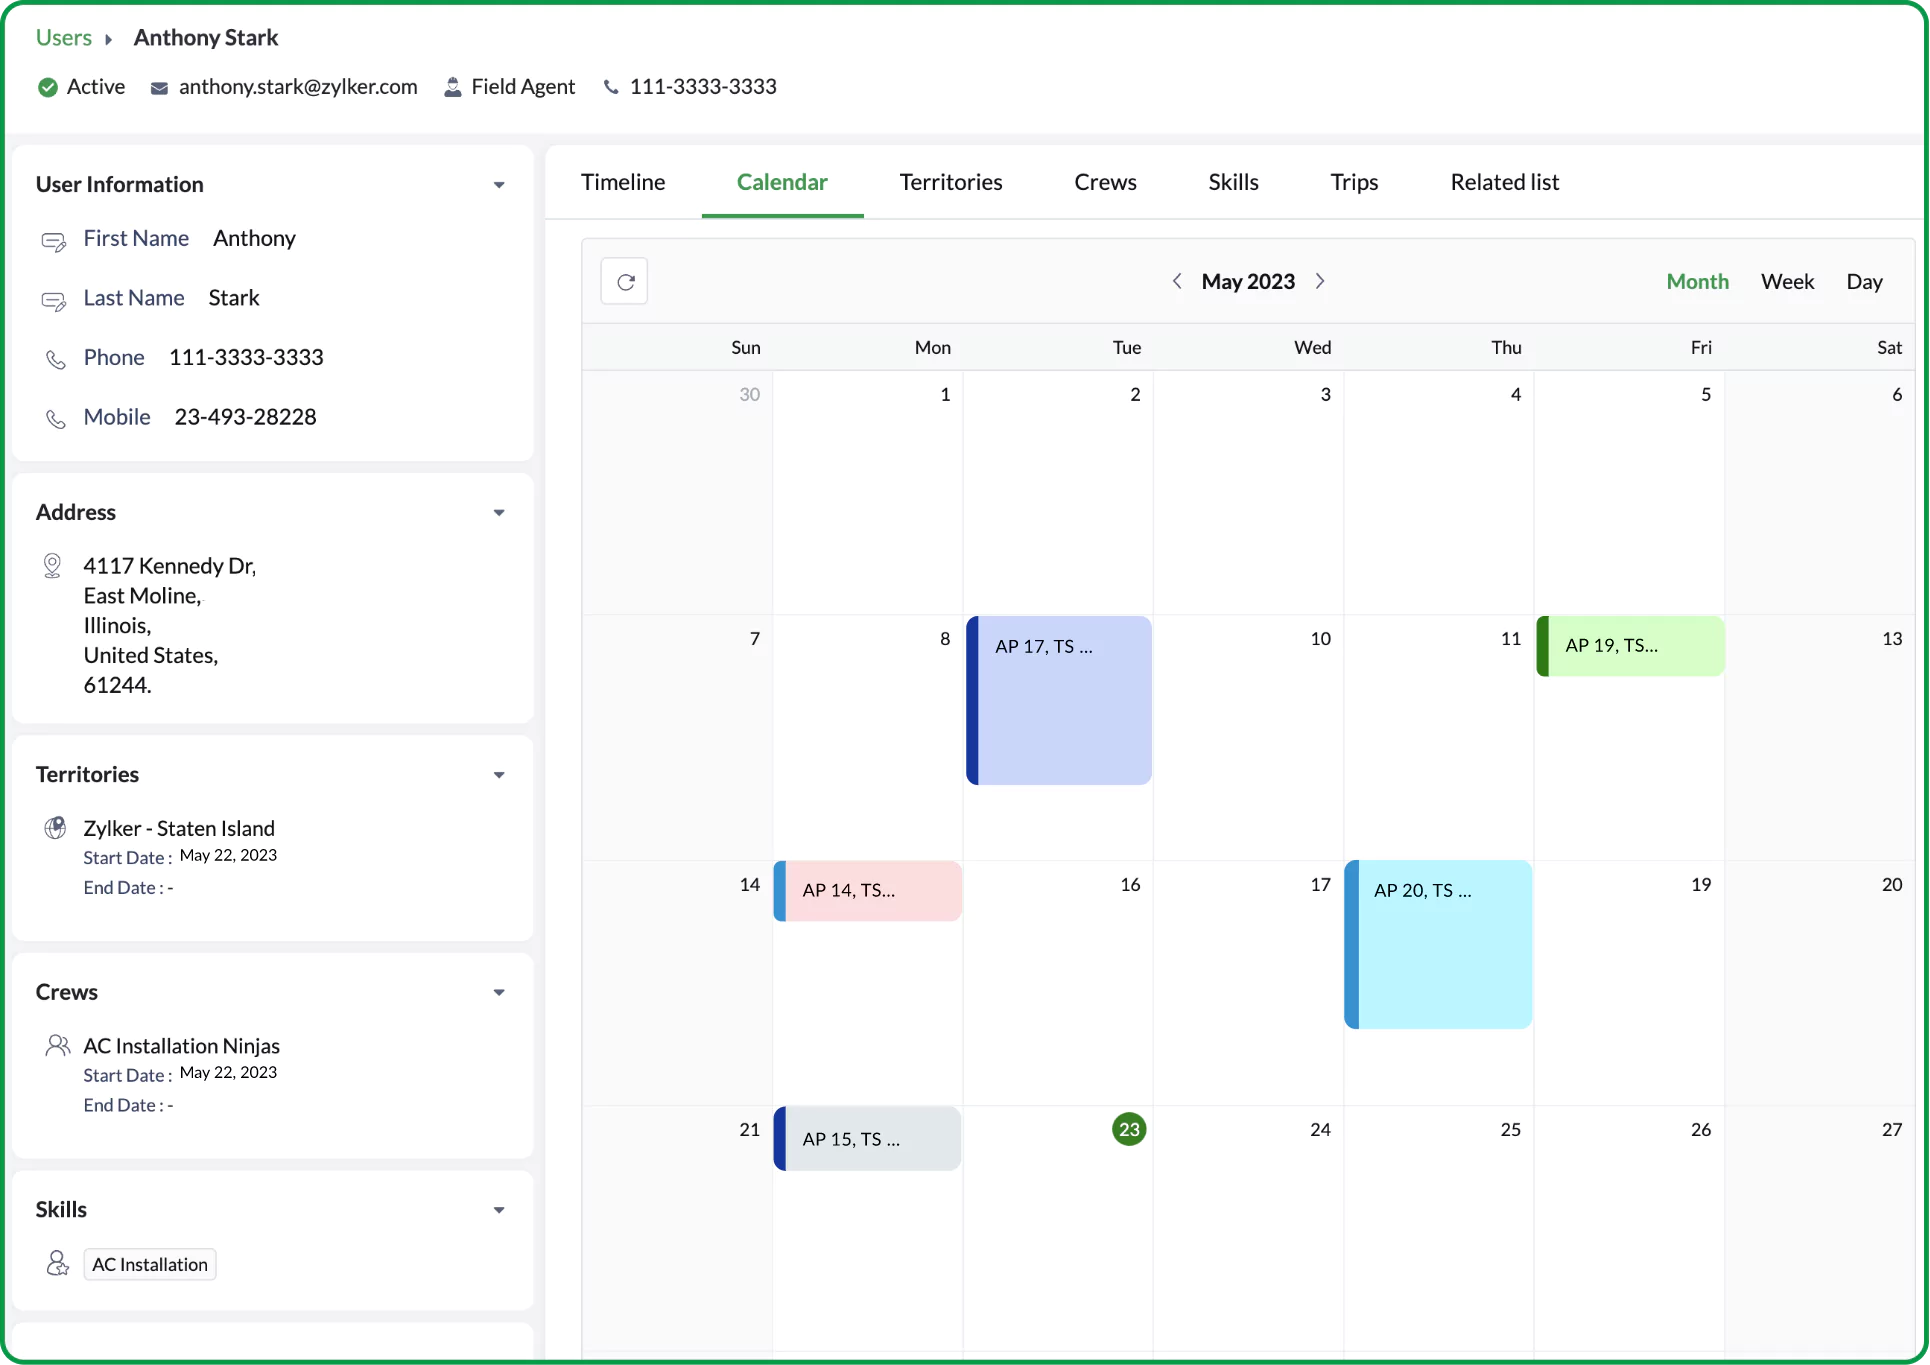Screen dimensions: 1930x1365
Task: Switch calendar to Week view
Action: click(1787, 282)
